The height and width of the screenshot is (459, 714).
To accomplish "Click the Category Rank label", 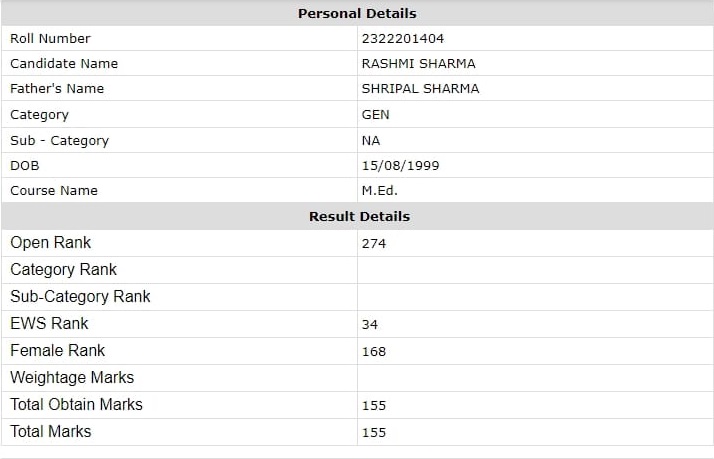I will 63,270.
